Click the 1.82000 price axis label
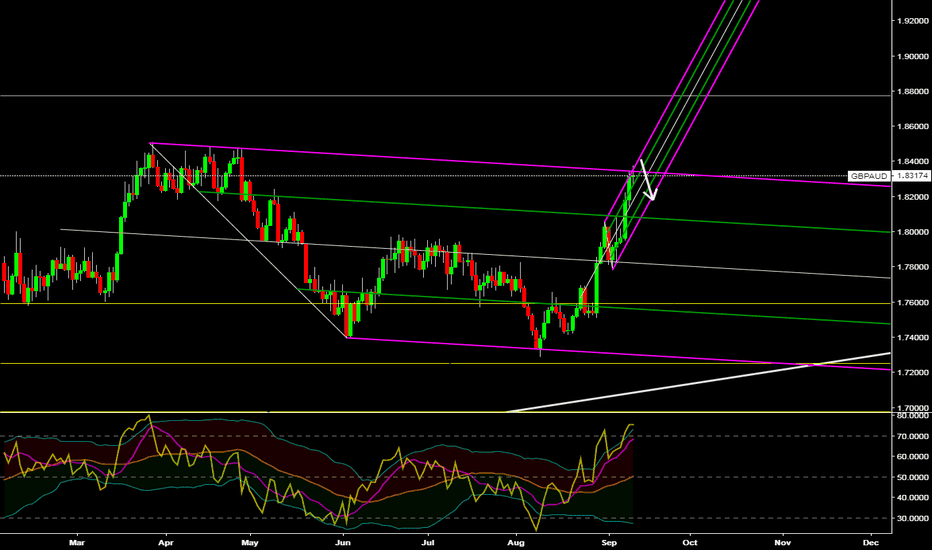Image resolution: width=932 pixels, height=550 pixels. pyautogui.click(x=912, y=197)
